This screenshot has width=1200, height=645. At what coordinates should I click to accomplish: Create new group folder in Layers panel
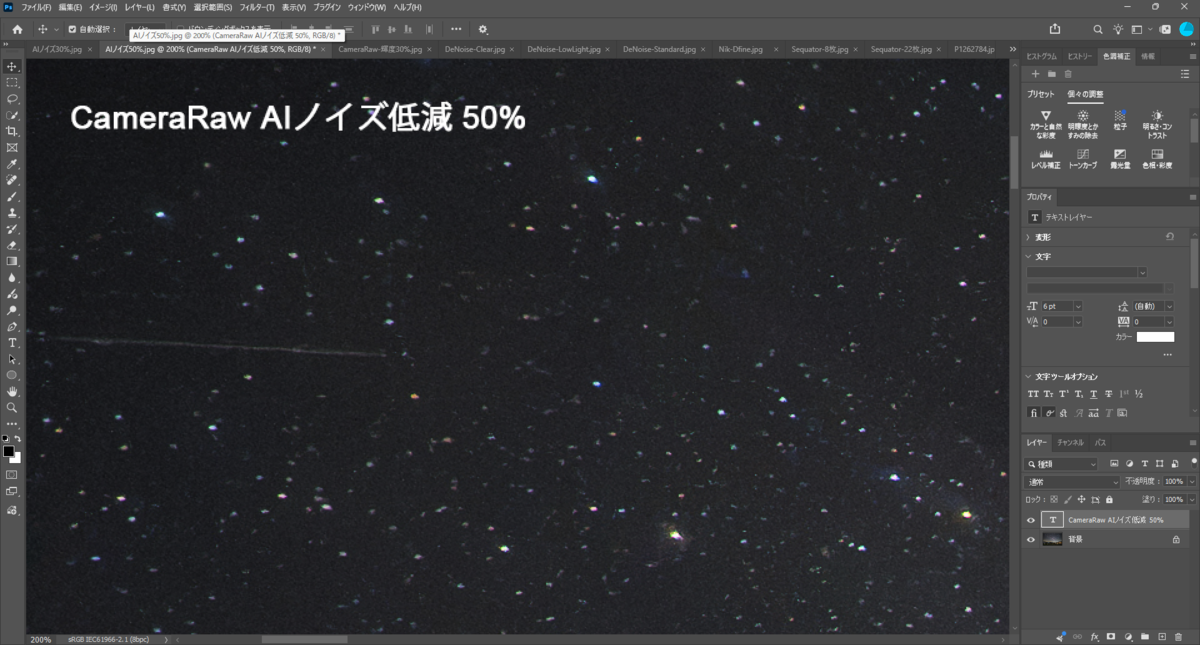click(1145, 636)
